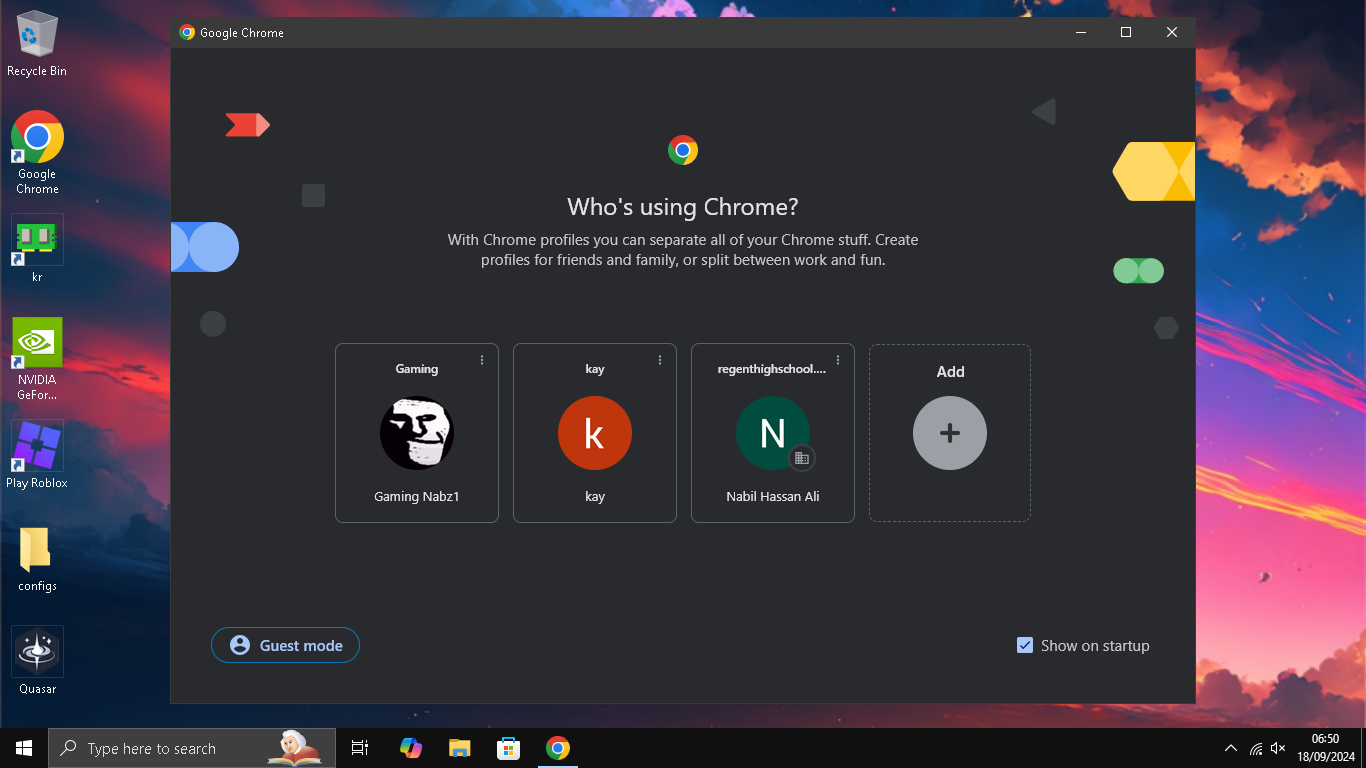Select the kr desktop shortcut

(x=37, y=248)
